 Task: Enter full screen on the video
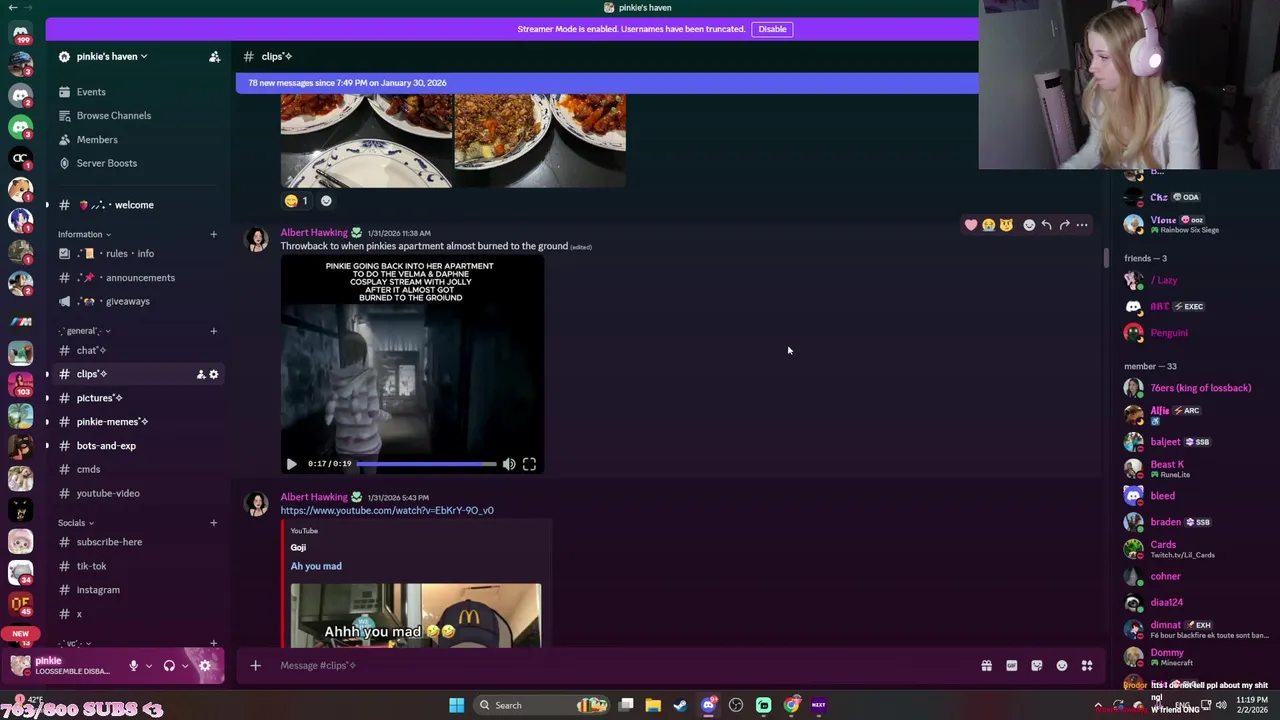click(529, 464)
